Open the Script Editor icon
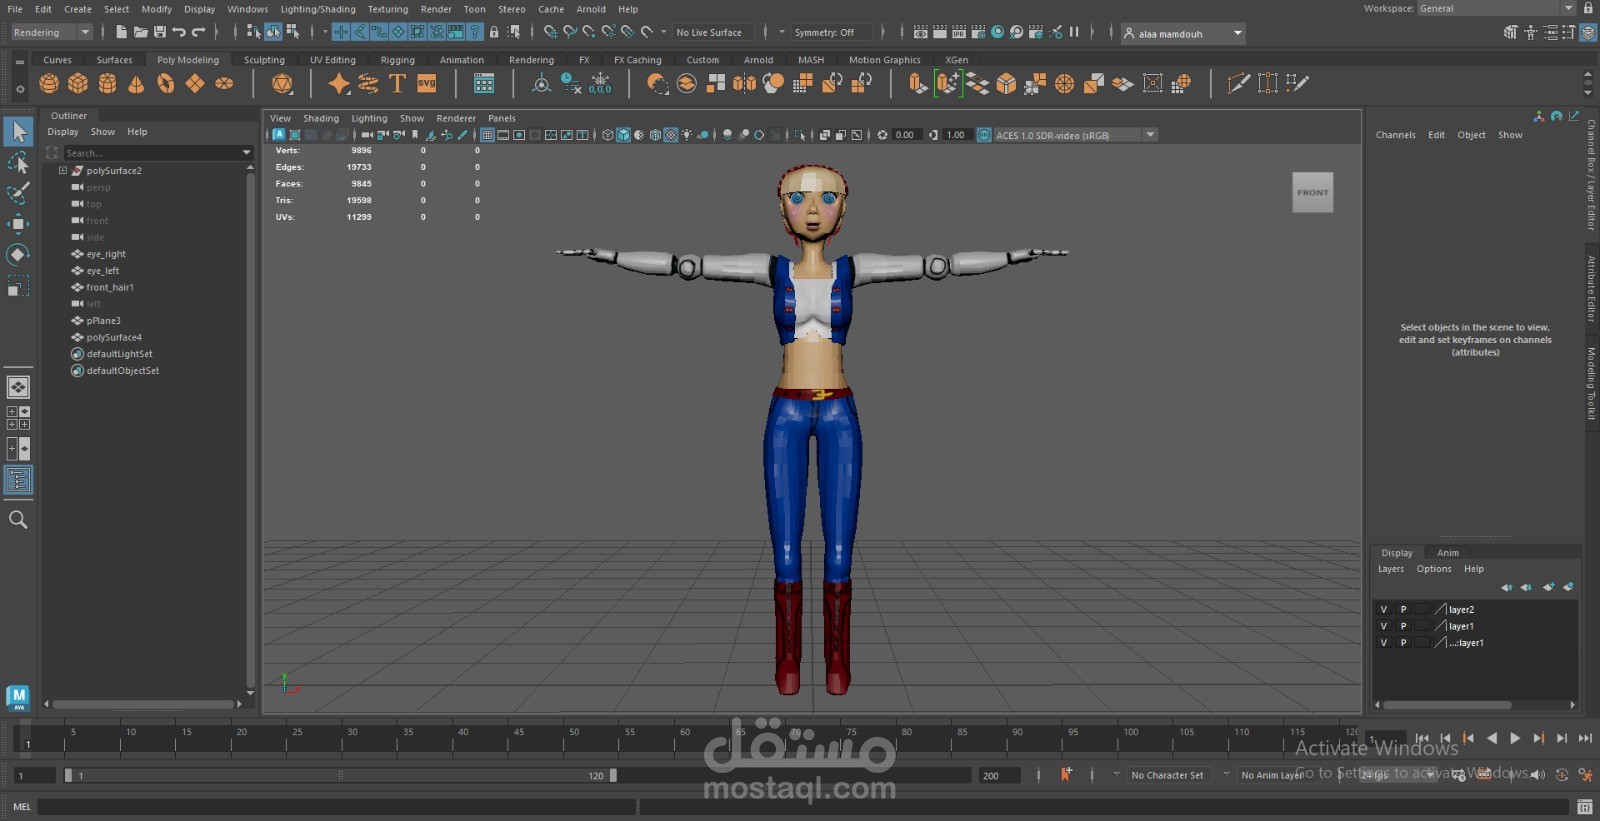Image resolution: width=1600 pixels, height=821 pixels. pos(1585,807)
